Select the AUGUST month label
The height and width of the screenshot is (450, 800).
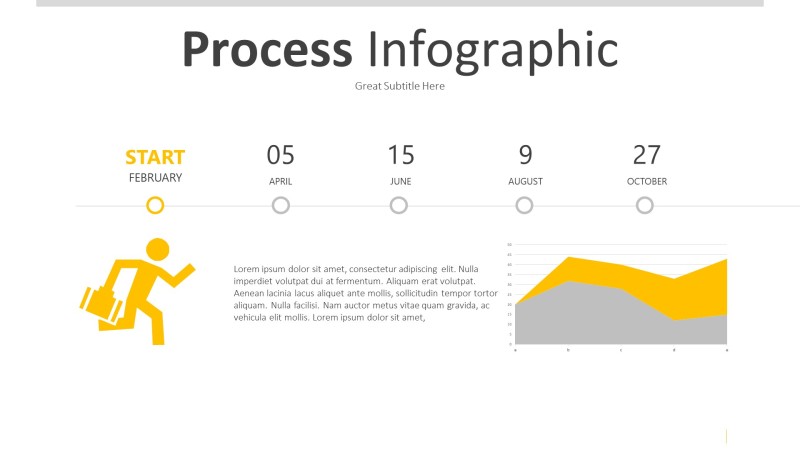tap(525, 182)
